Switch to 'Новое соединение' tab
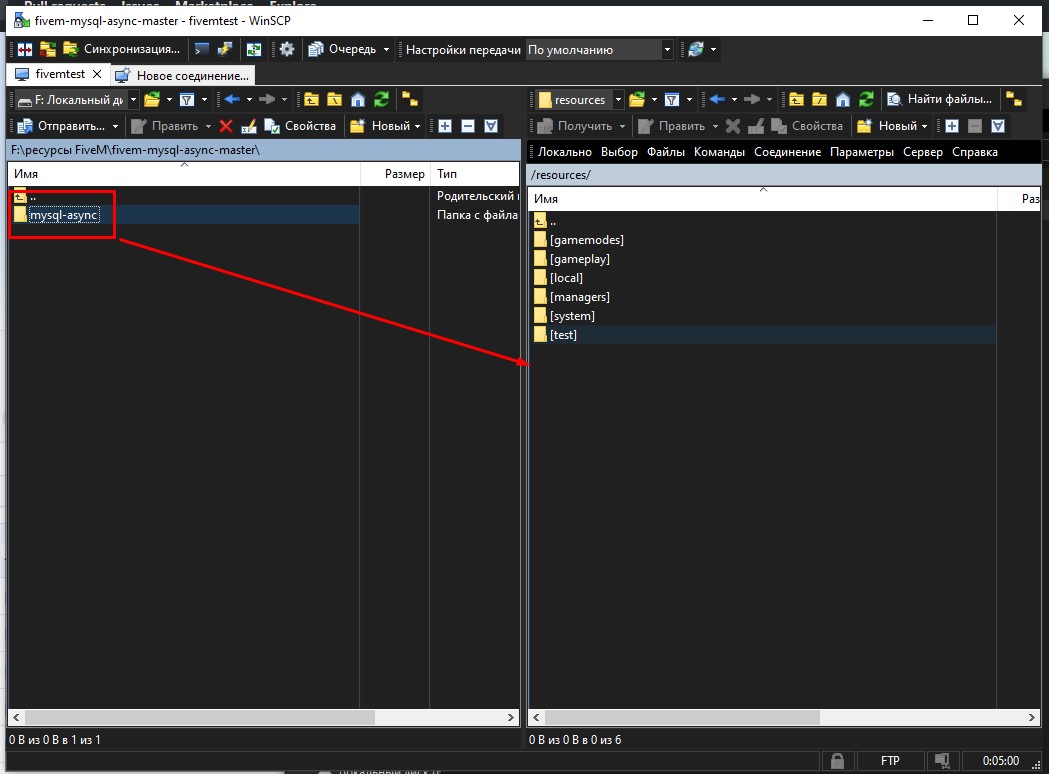 (183, 75)
